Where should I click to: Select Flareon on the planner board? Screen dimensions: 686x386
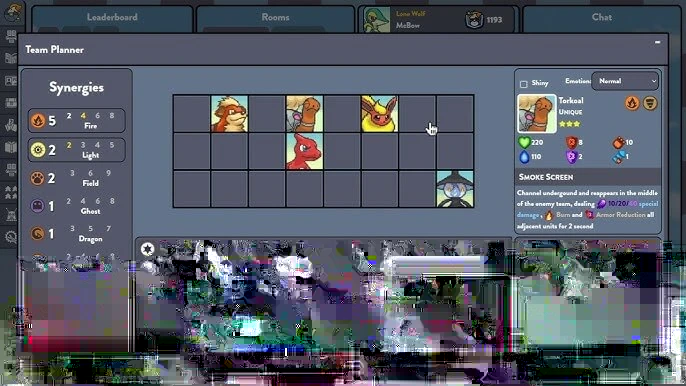coord(380,114)
